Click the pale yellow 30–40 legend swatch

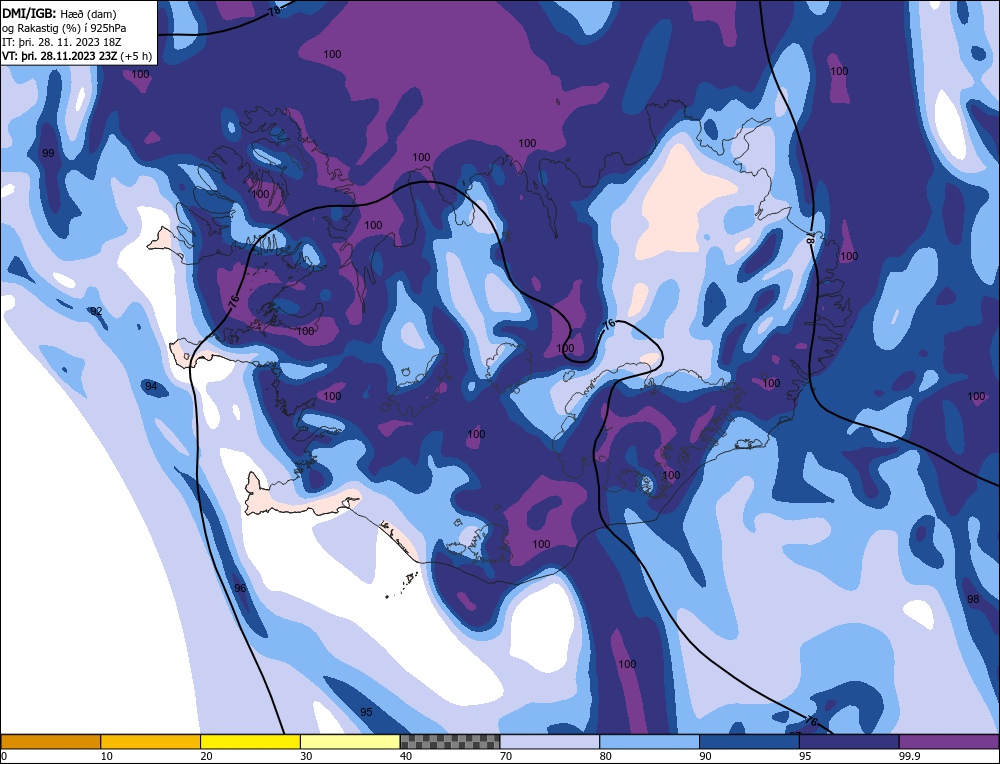[x=350, y=741]
